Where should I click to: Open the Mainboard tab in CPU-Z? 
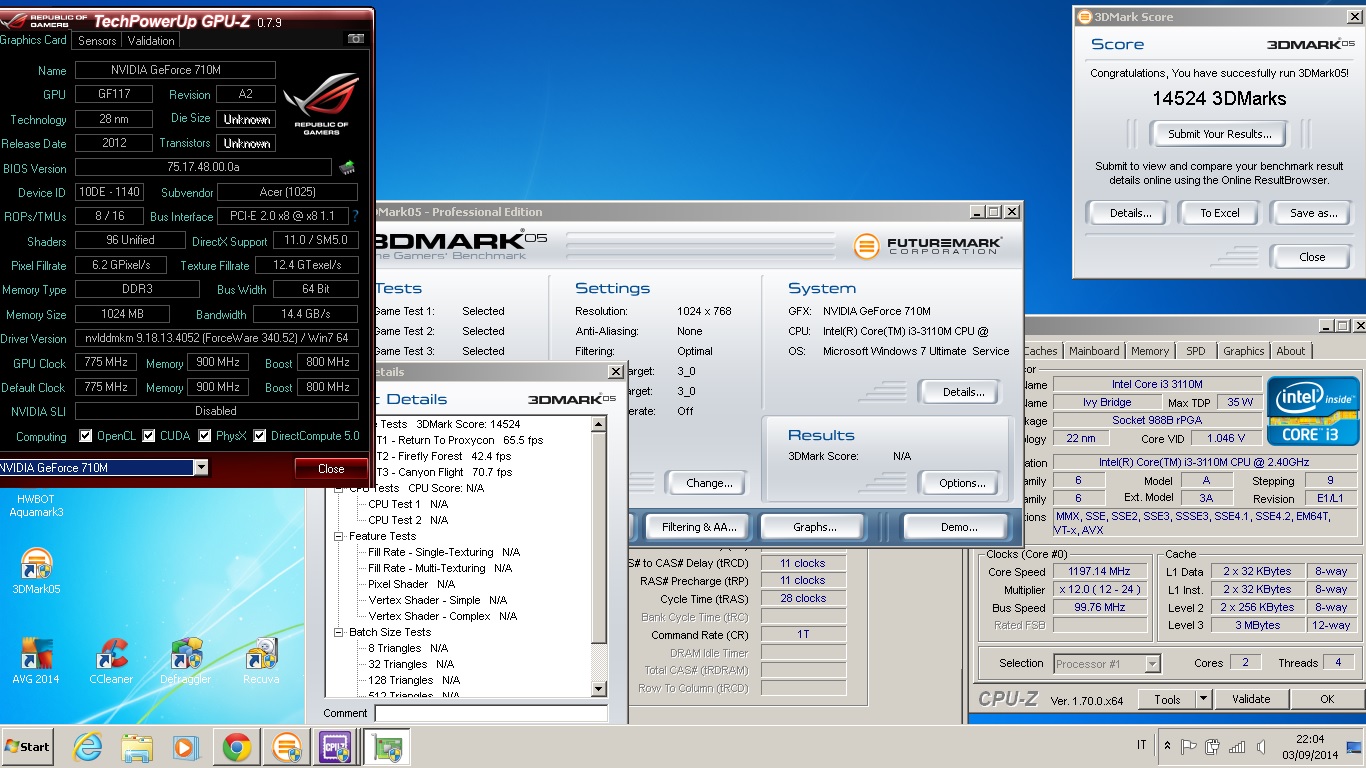click(1094, 351)
